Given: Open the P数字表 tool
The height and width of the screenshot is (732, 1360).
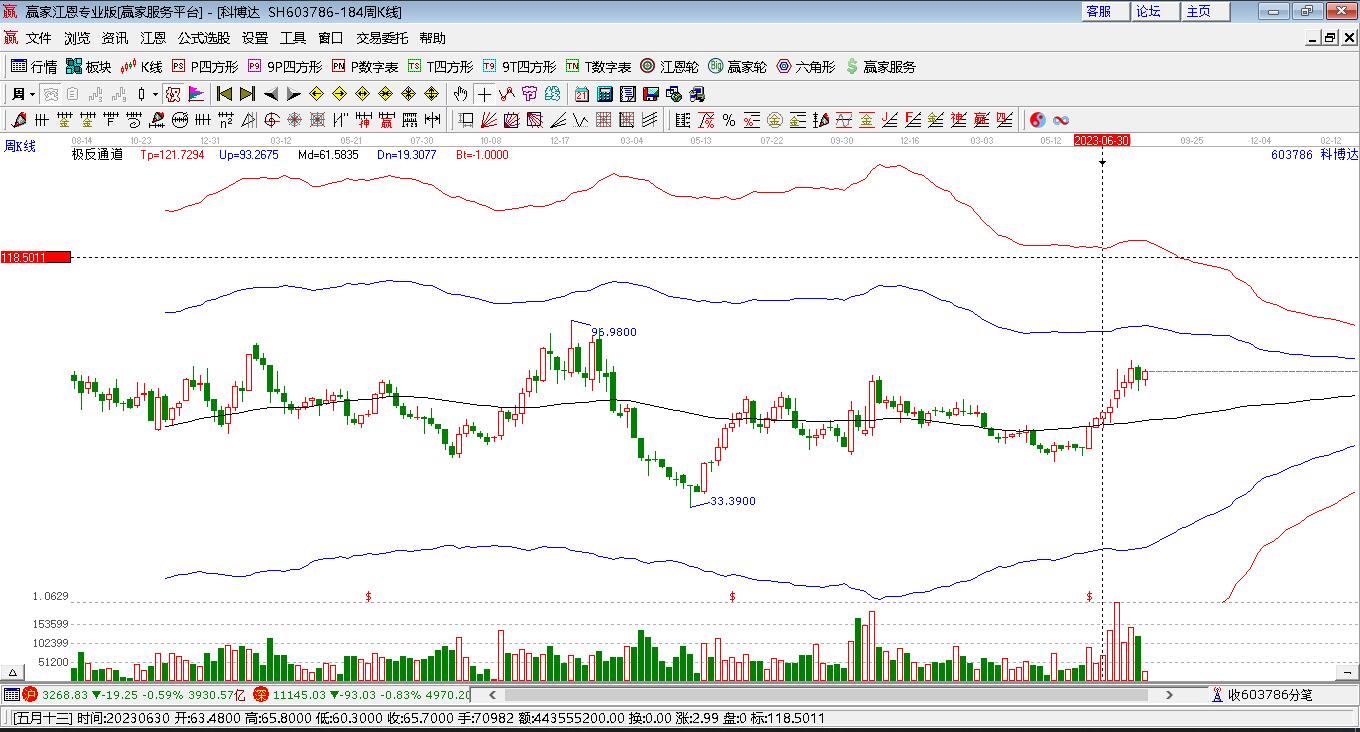Looking at the screenshot, I should [x=365, y=67].
